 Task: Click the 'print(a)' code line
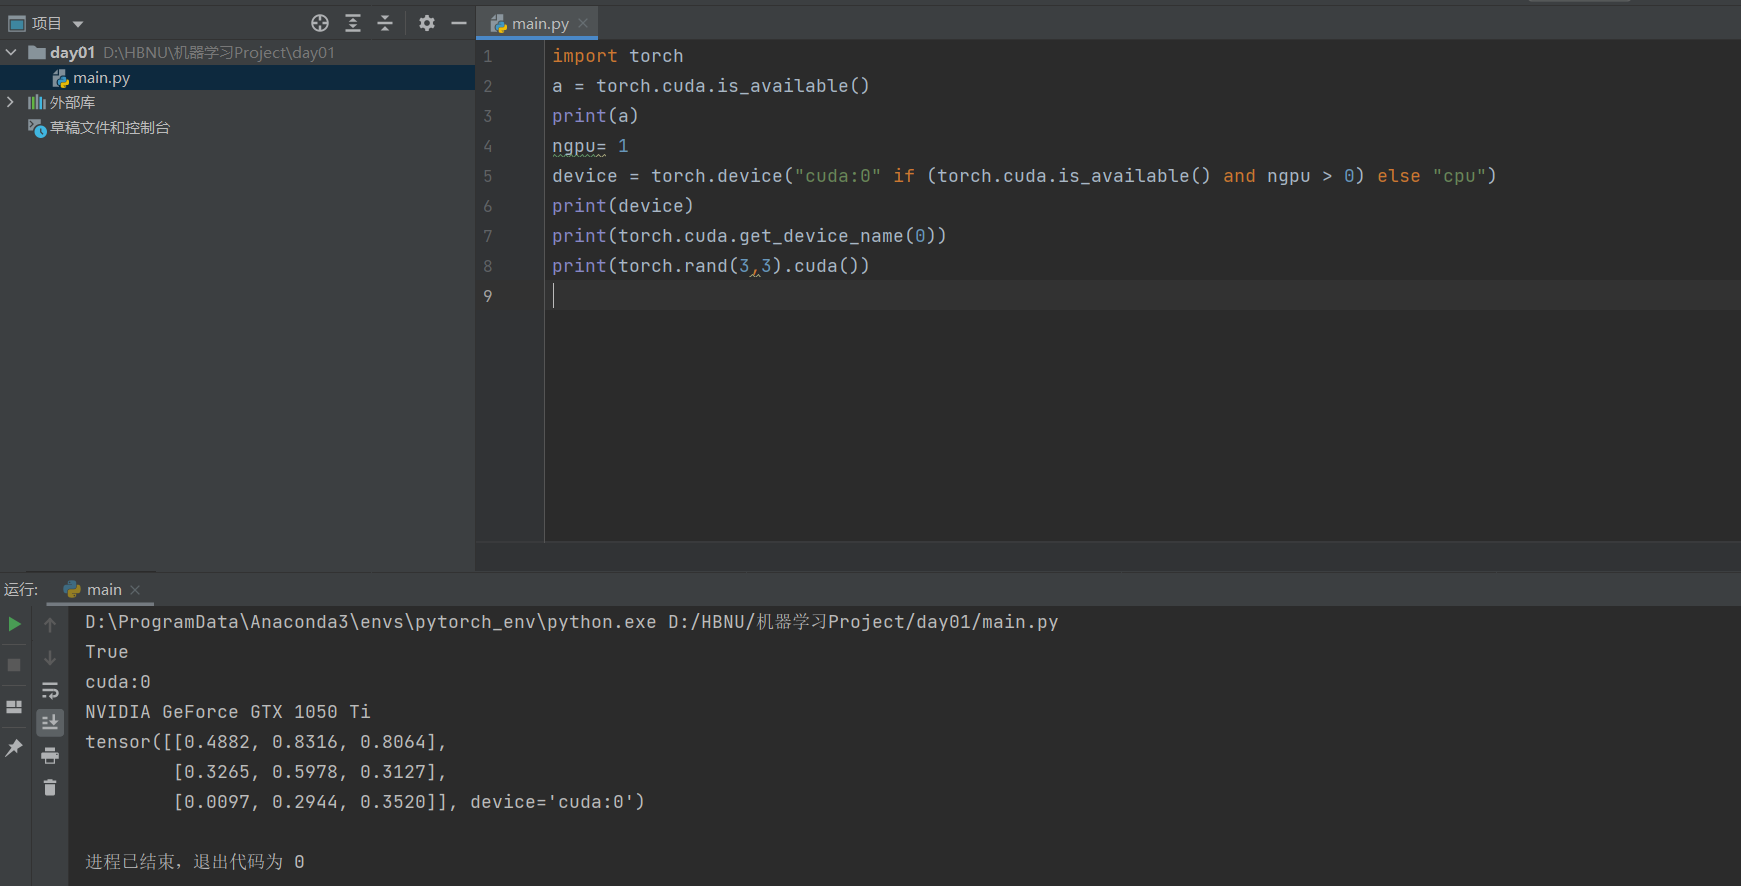595,116
